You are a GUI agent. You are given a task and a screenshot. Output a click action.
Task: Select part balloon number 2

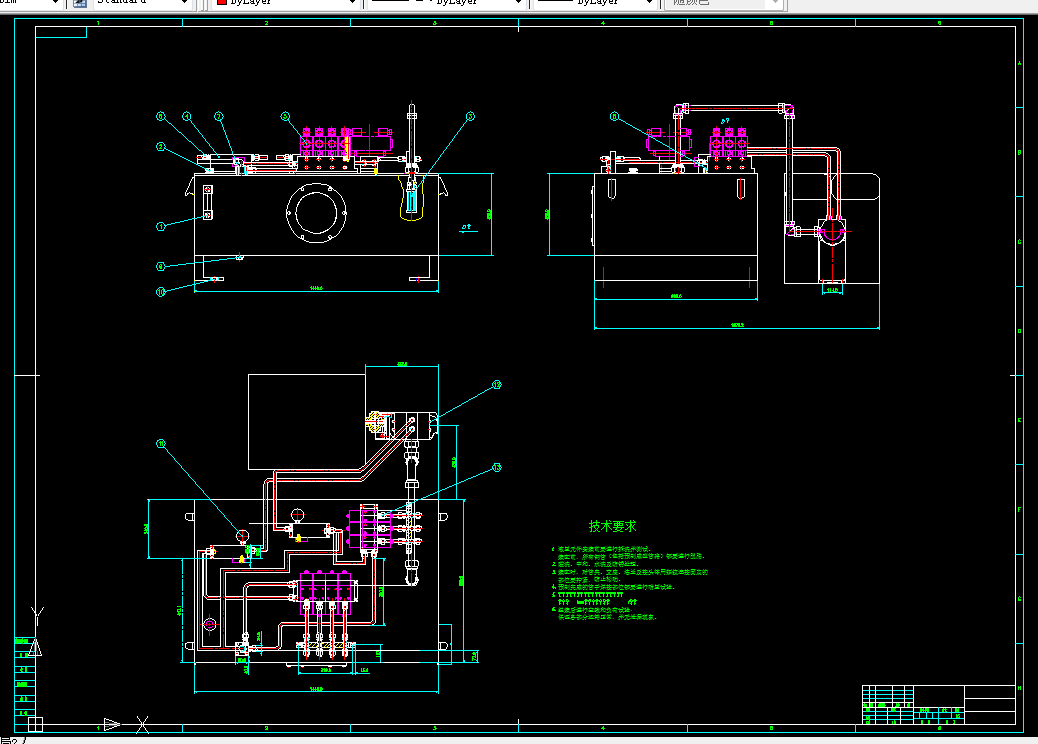click(x=161, y=147)
